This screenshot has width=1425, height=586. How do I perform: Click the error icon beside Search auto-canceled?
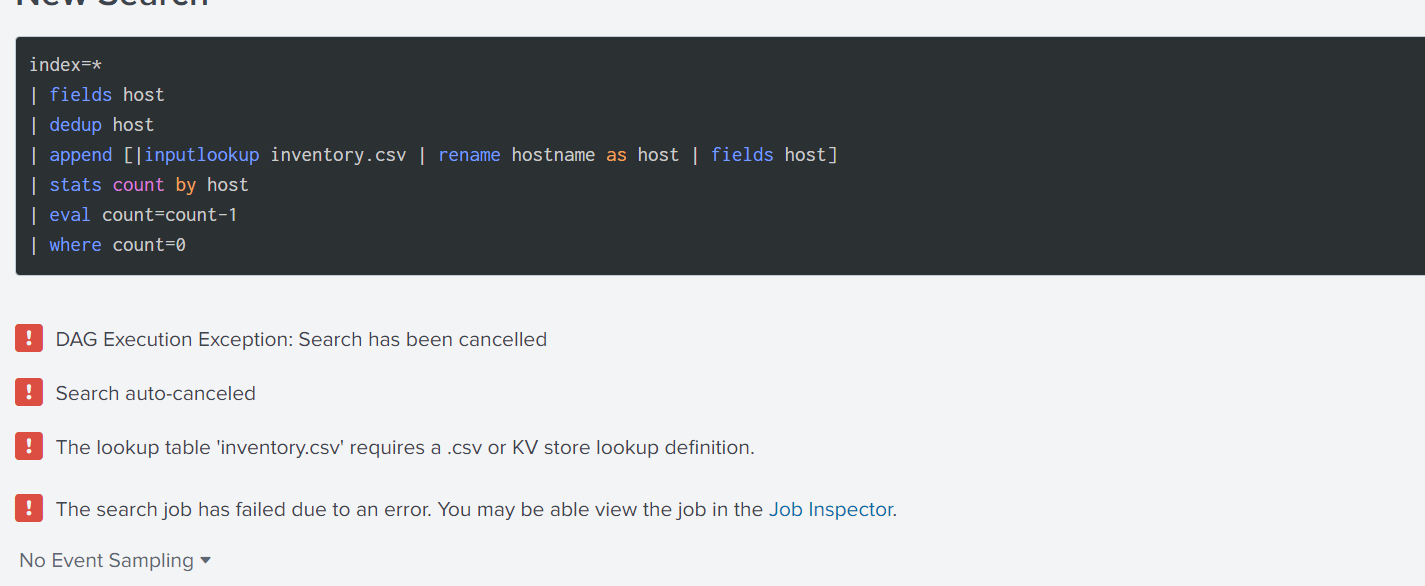pyautogui.click(x=29, y=392)
